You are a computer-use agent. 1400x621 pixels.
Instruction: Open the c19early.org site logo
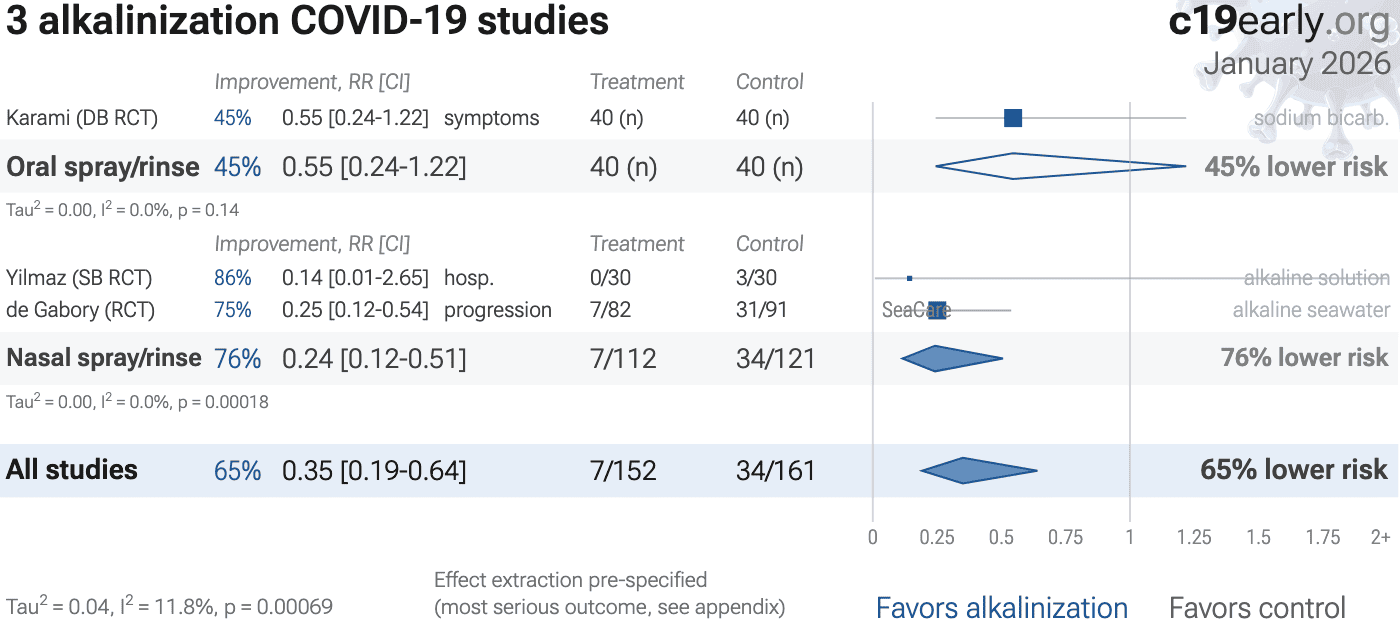(x=1279, y=22)
